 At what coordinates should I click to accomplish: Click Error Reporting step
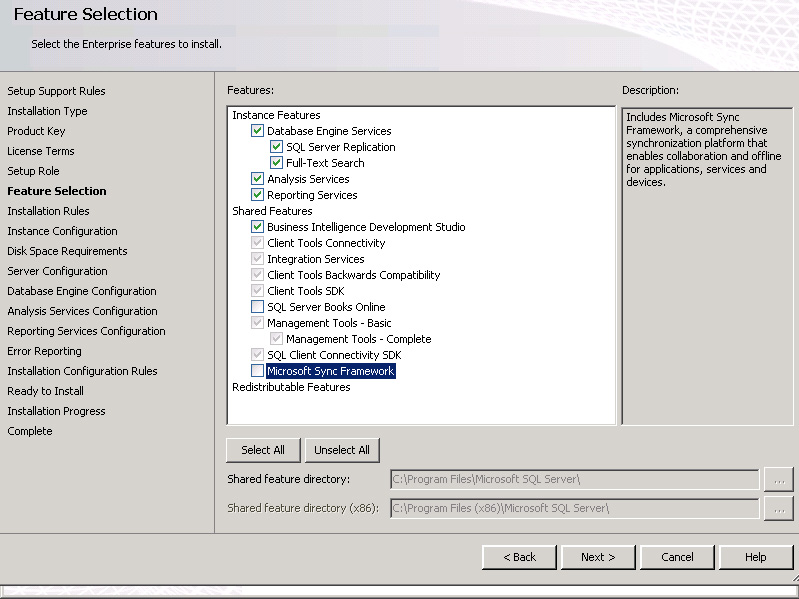(x=44, y=351)
